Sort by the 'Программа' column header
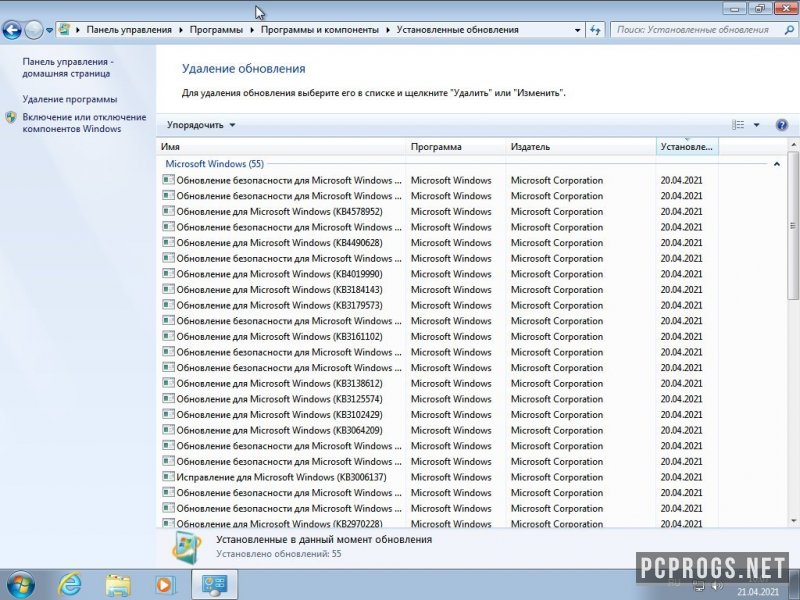The height and width of the screenshot is (600, 800). pos(456,147)
